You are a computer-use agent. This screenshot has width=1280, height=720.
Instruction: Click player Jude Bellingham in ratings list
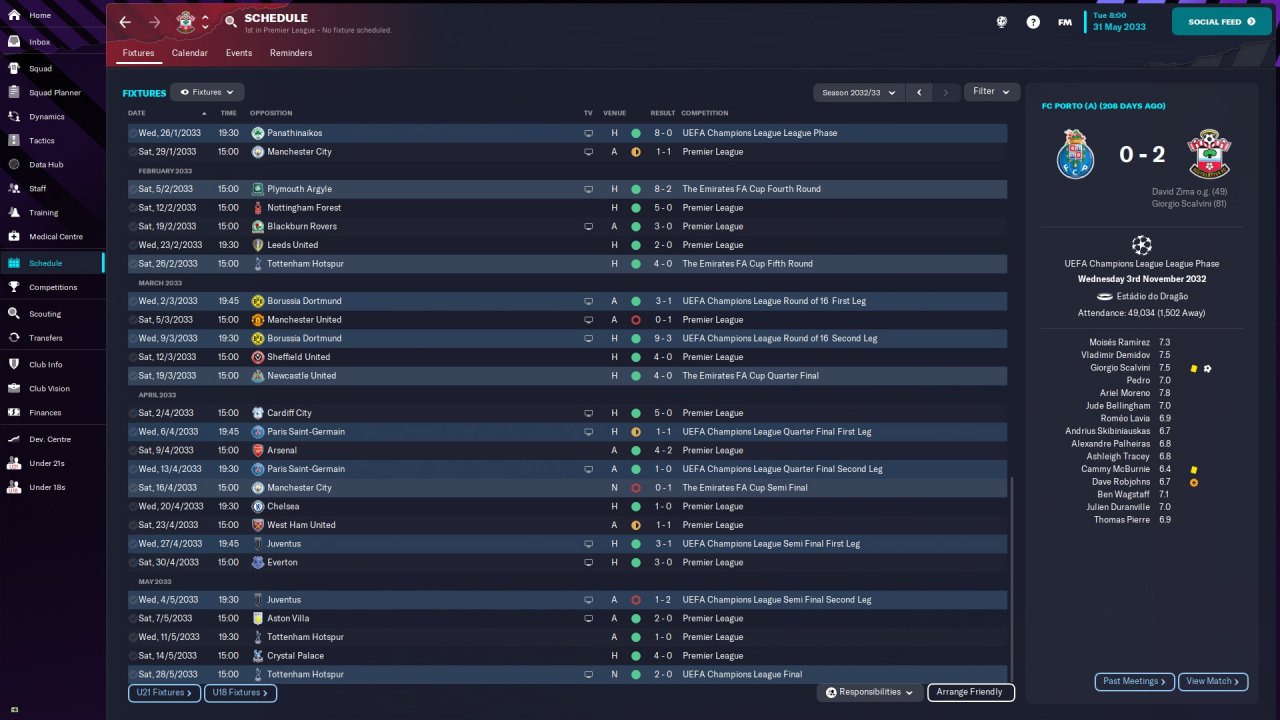[1118, 406]
